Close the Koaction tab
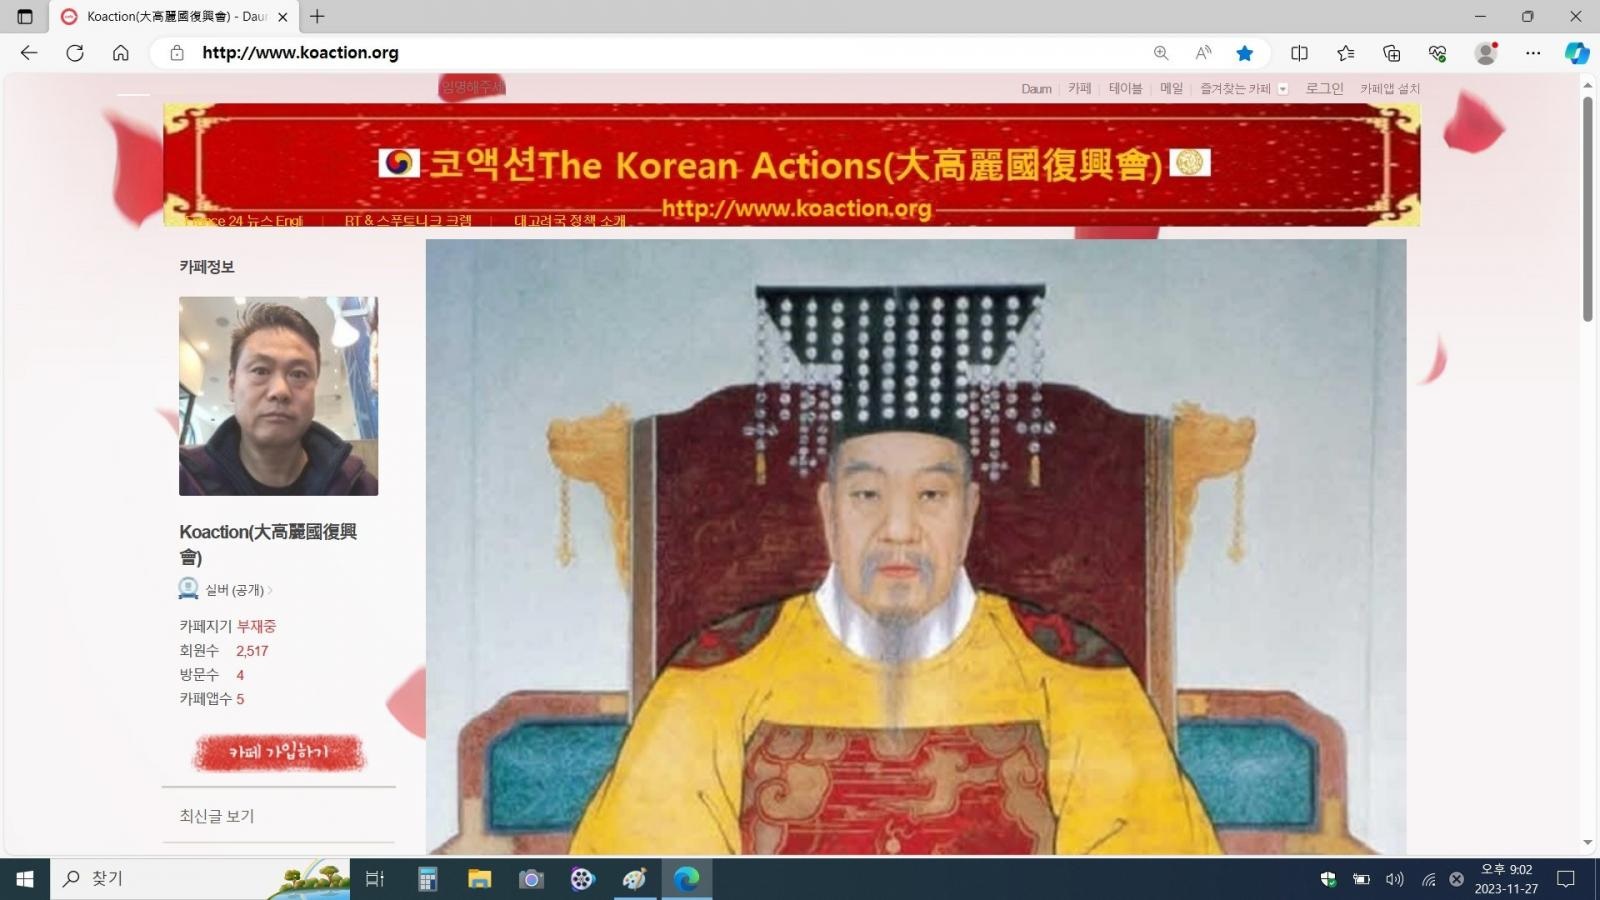The width and height of the screenshot is (1600, 900). [283, 17]
